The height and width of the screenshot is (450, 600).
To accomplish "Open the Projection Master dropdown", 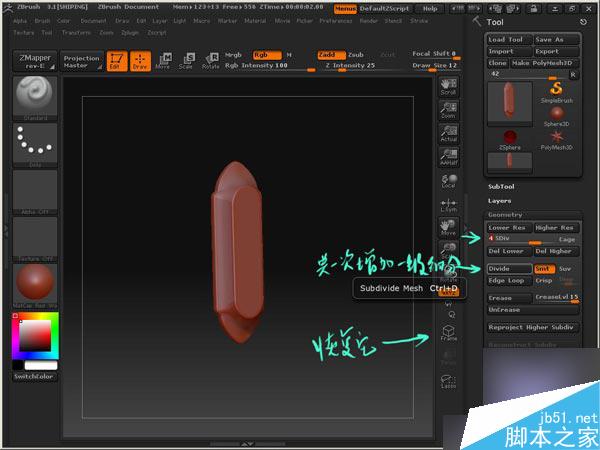I will click(82, 61).
